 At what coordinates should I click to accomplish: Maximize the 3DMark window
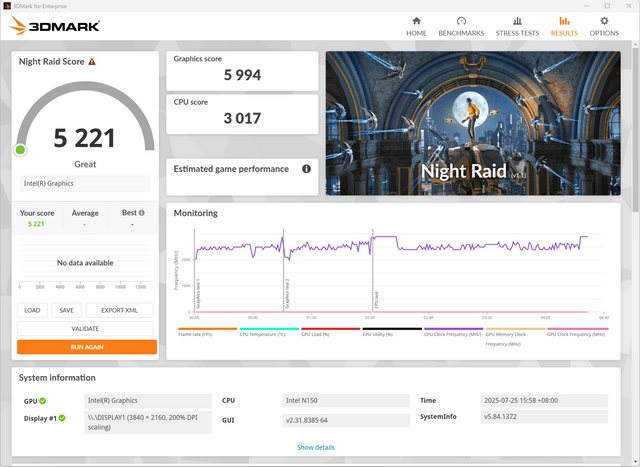pyautogui.click(x=607, y=6)
